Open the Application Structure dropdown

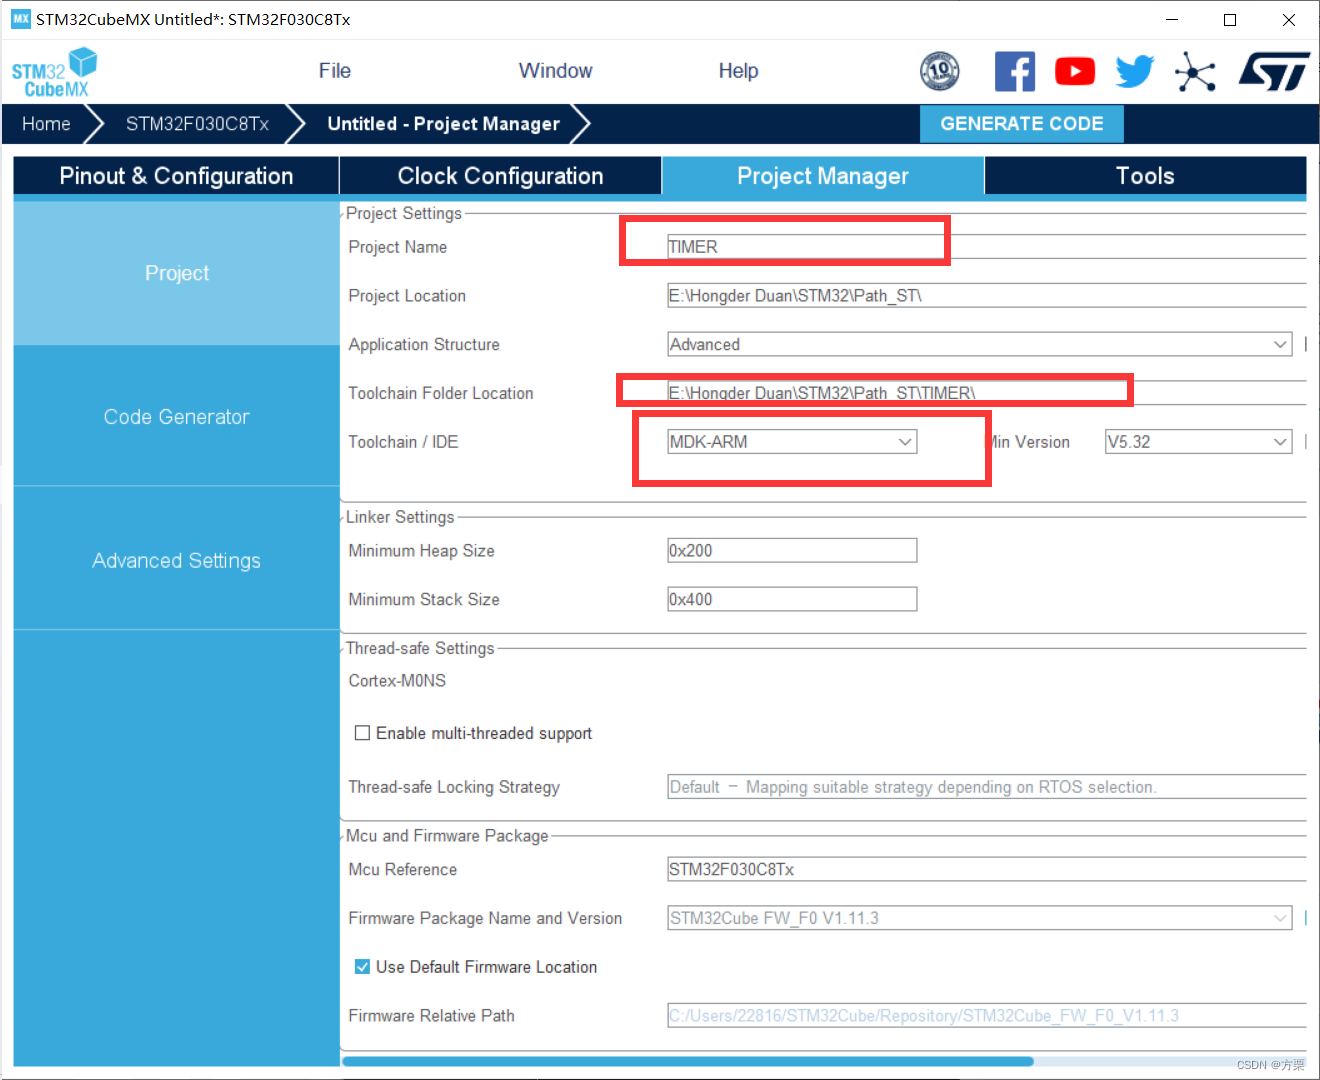point(980,344)
